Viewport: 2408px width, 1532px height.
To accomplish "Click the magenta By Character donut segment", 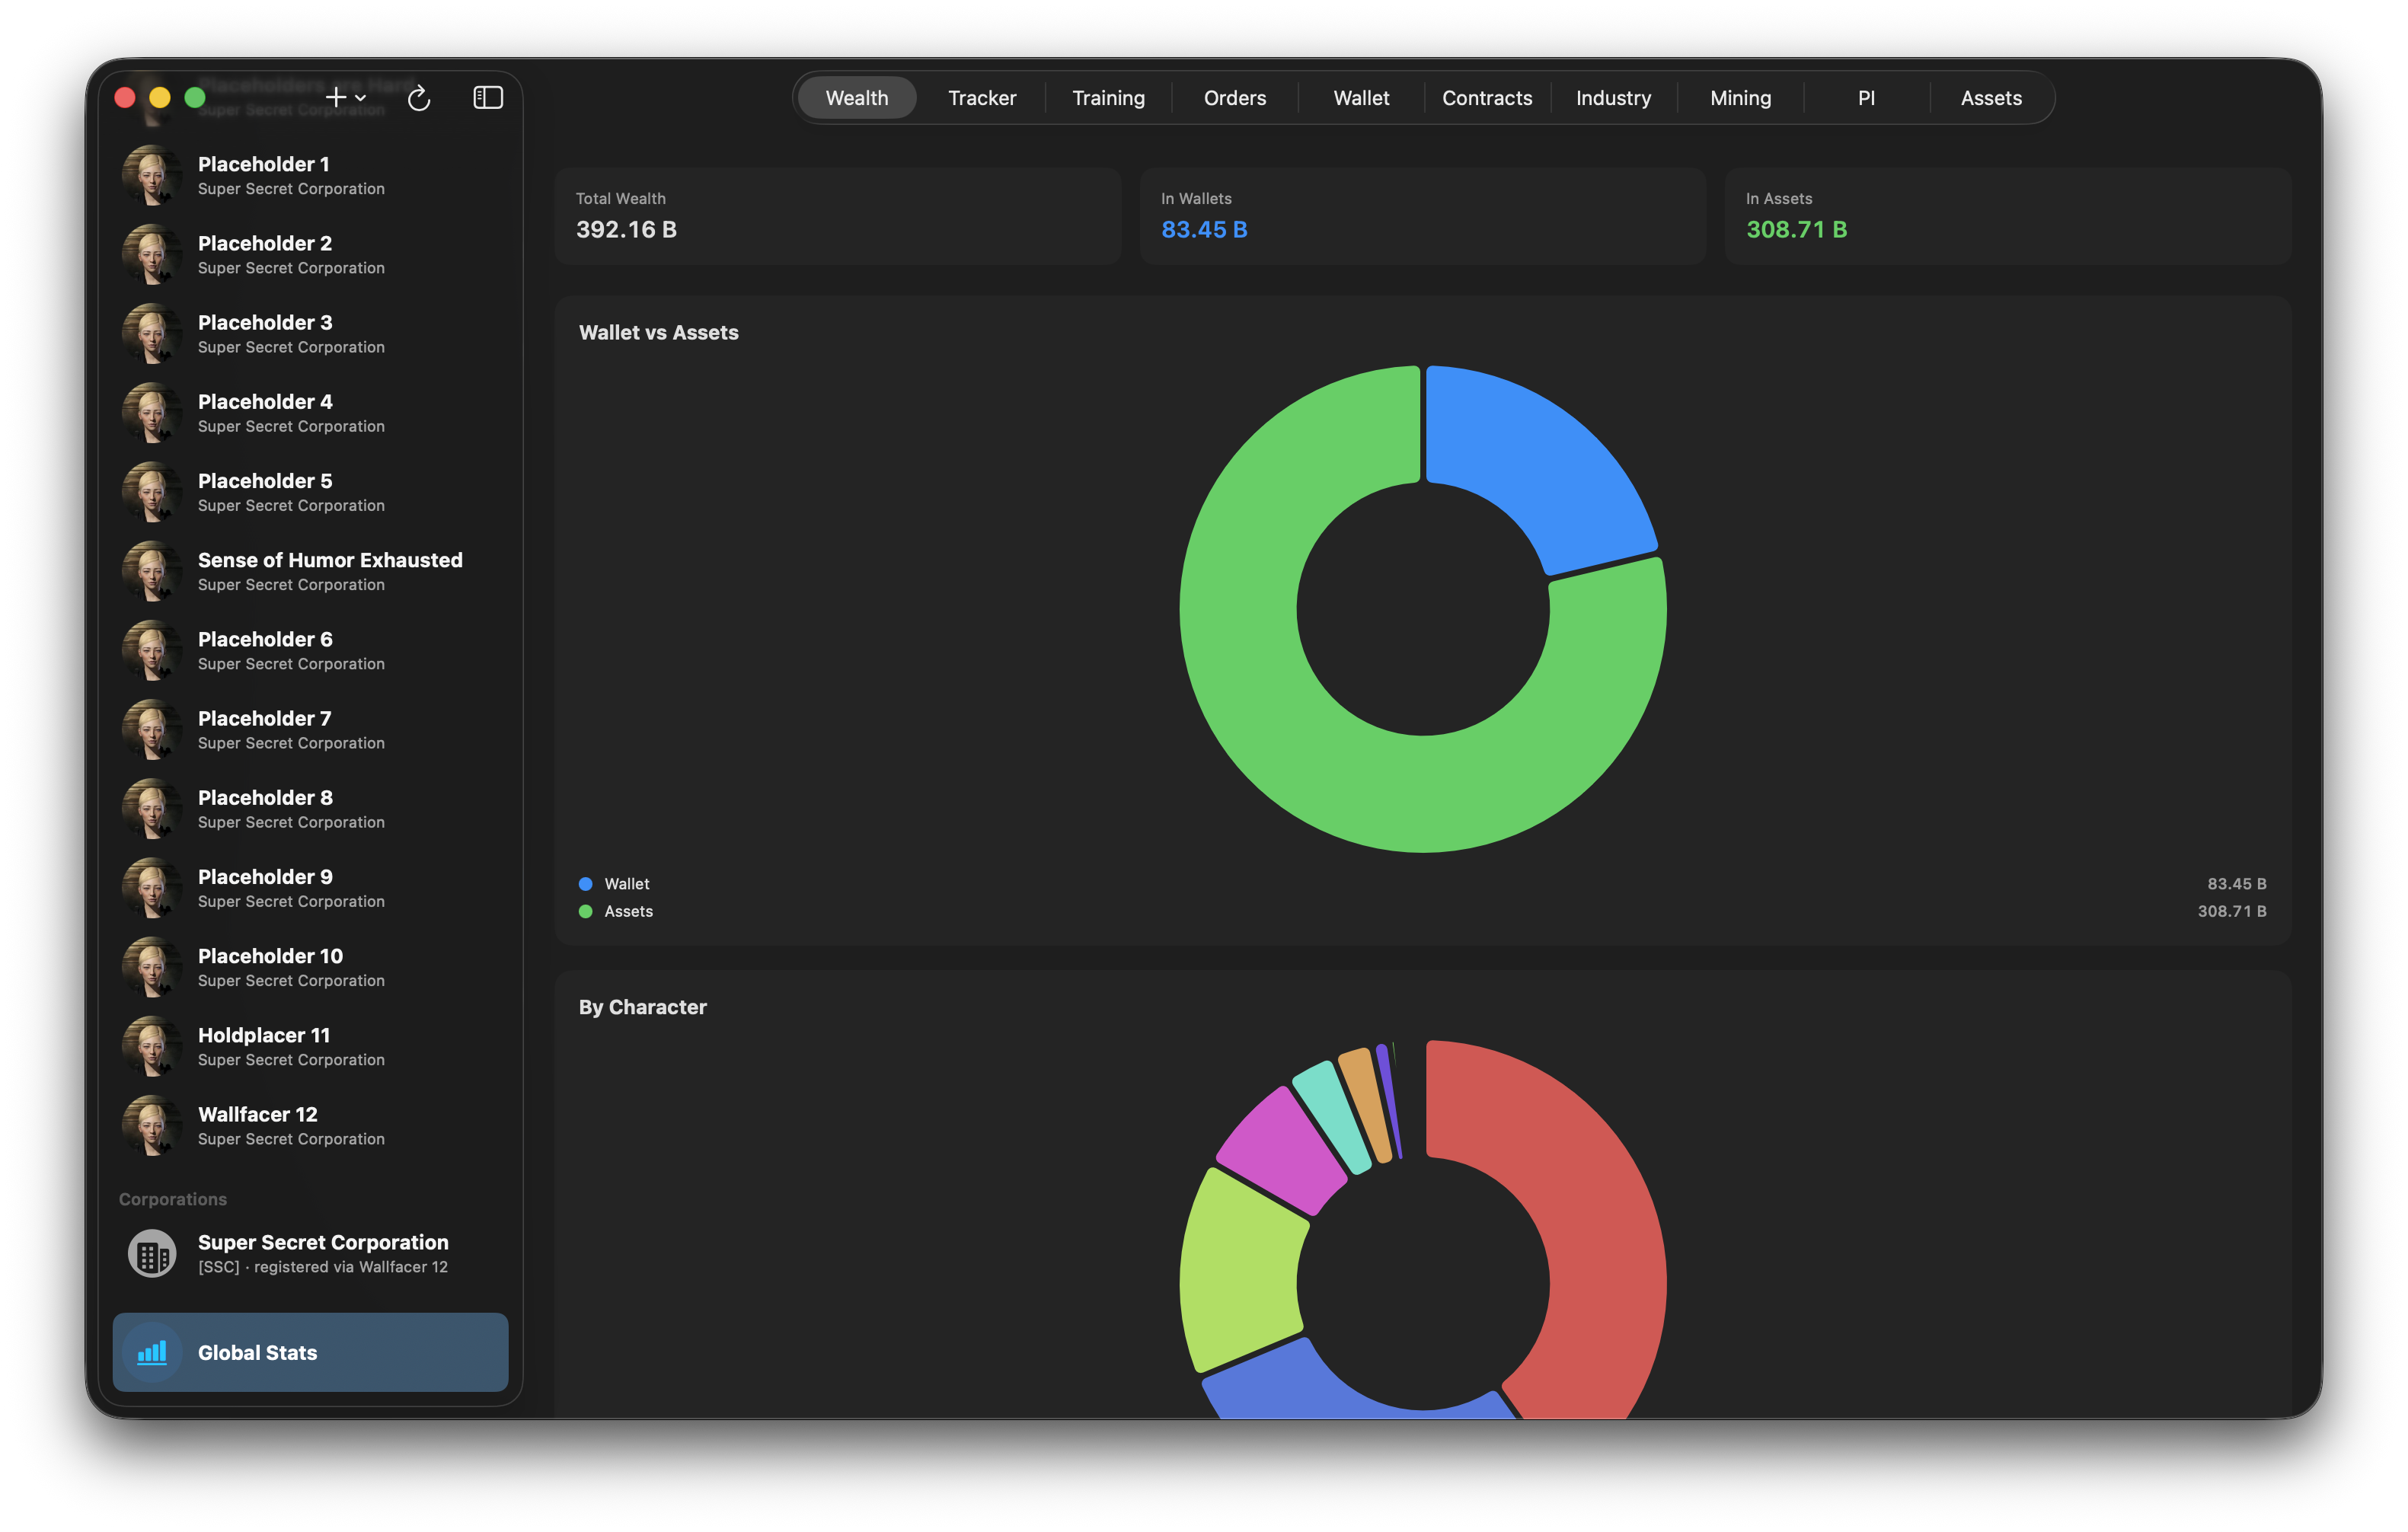I will click(1283, 1150).
